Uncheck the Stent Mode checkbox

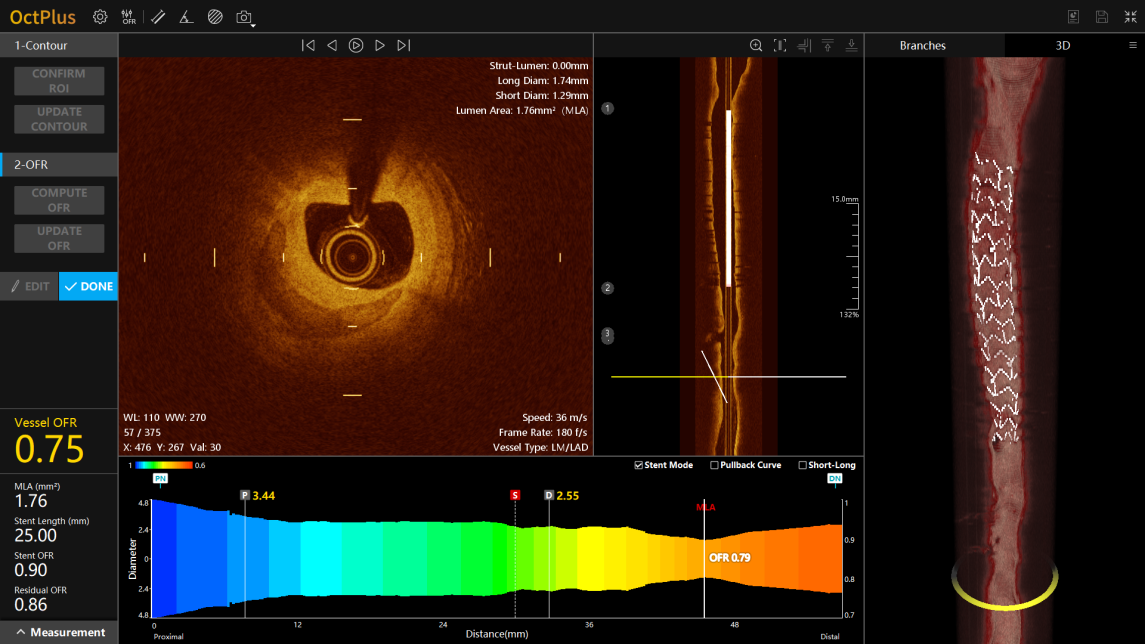coord(639,465)
